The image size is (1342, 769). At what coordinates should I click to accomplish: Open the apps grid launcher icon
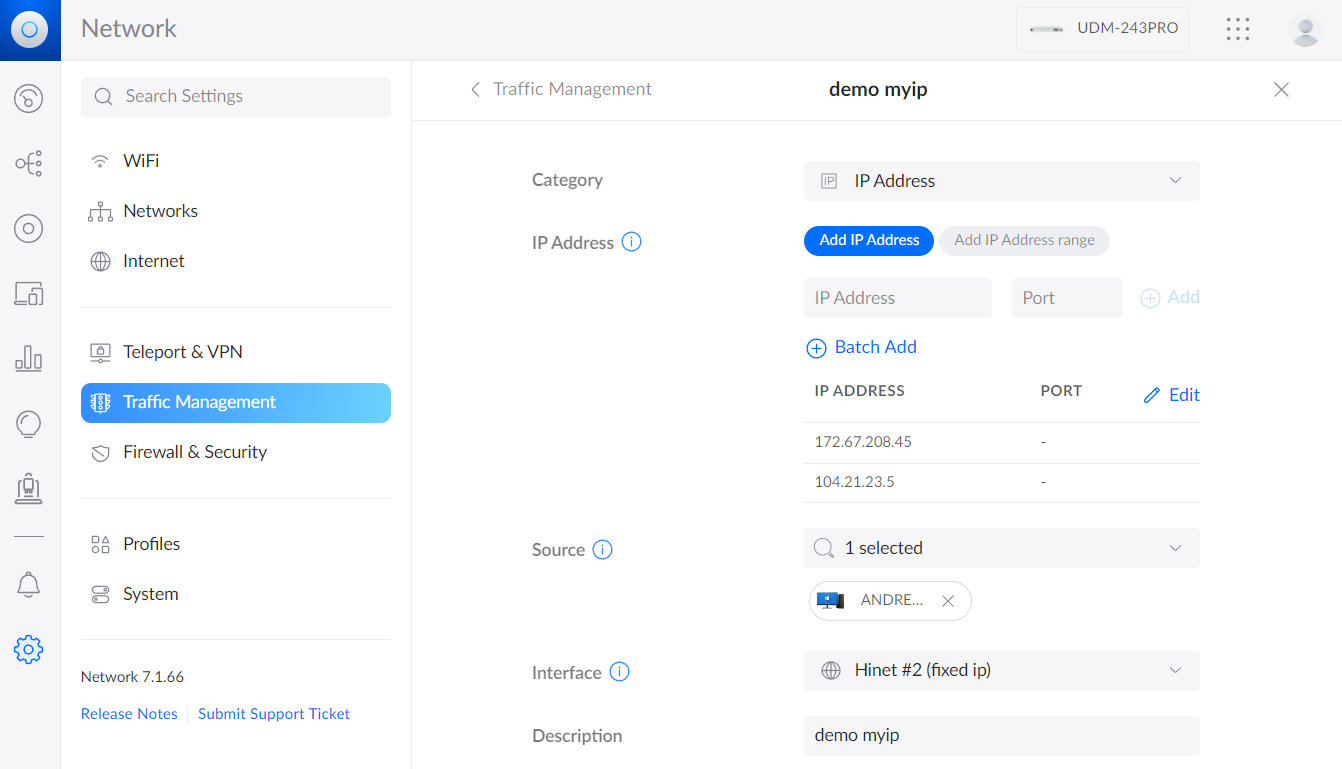click(1238, 29)
